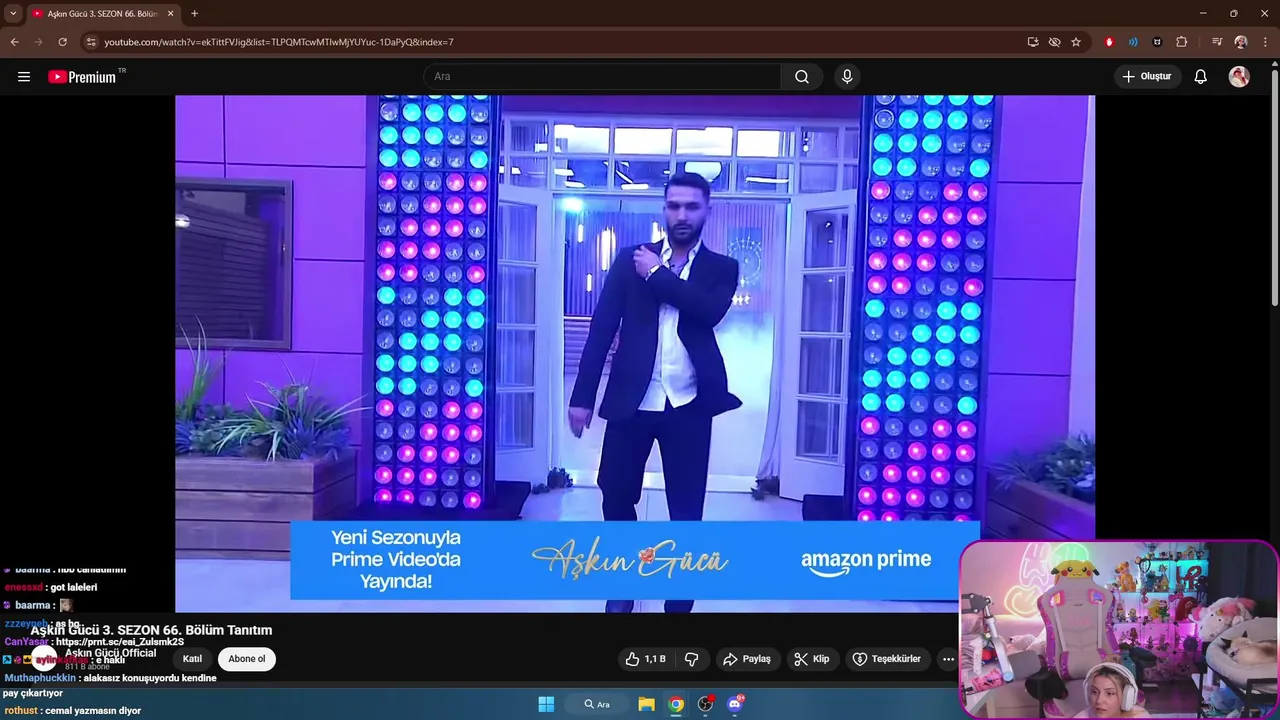Switch to Chrome in taskbar
The image size is (1280, 720).
tap(676, 704)
